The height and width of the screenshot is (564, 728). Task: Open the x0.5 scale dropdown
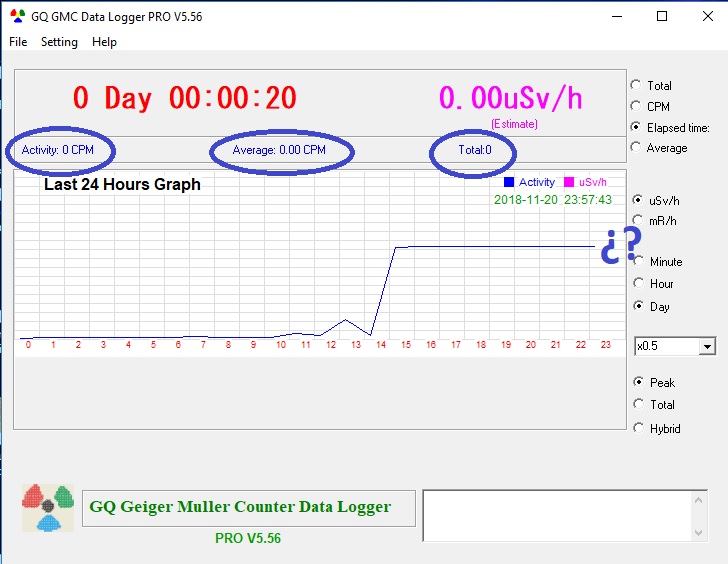pyautogui.click(x=707, y=346)
